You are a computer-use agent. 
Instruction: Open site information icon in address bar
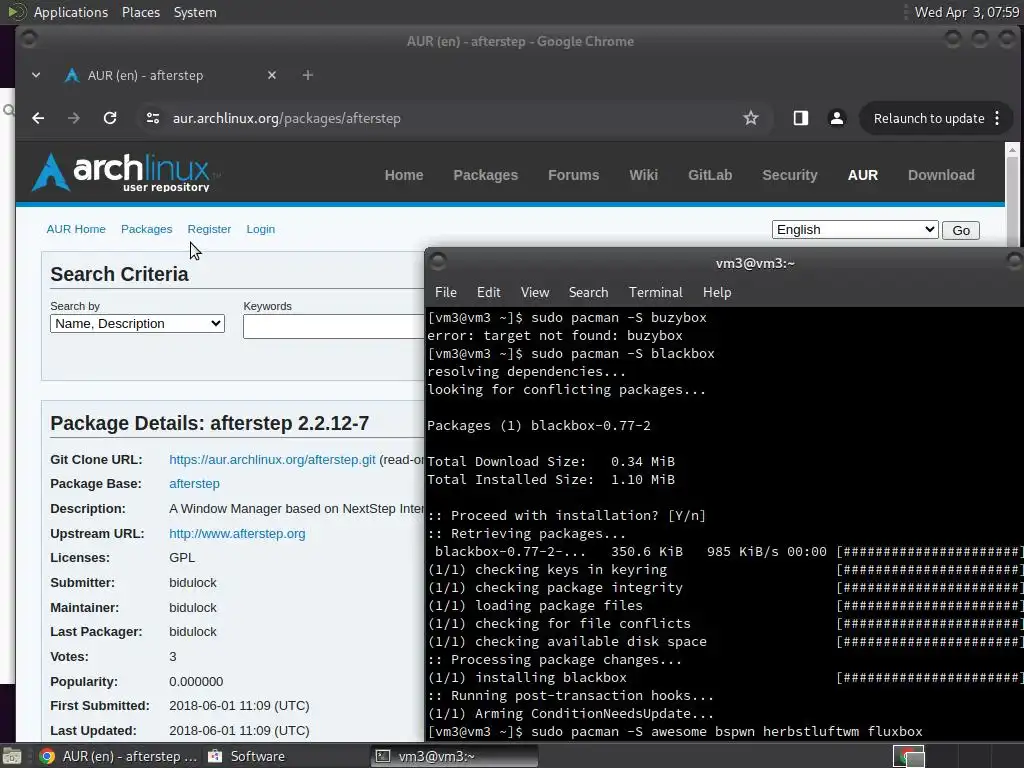(x=153, y=118)
